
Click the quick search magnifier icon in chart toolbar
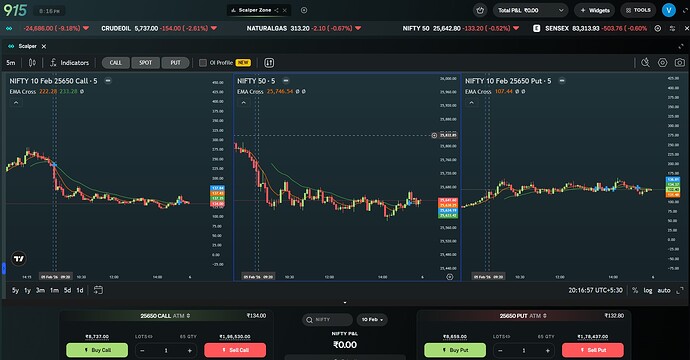click(x=645, y=63)
